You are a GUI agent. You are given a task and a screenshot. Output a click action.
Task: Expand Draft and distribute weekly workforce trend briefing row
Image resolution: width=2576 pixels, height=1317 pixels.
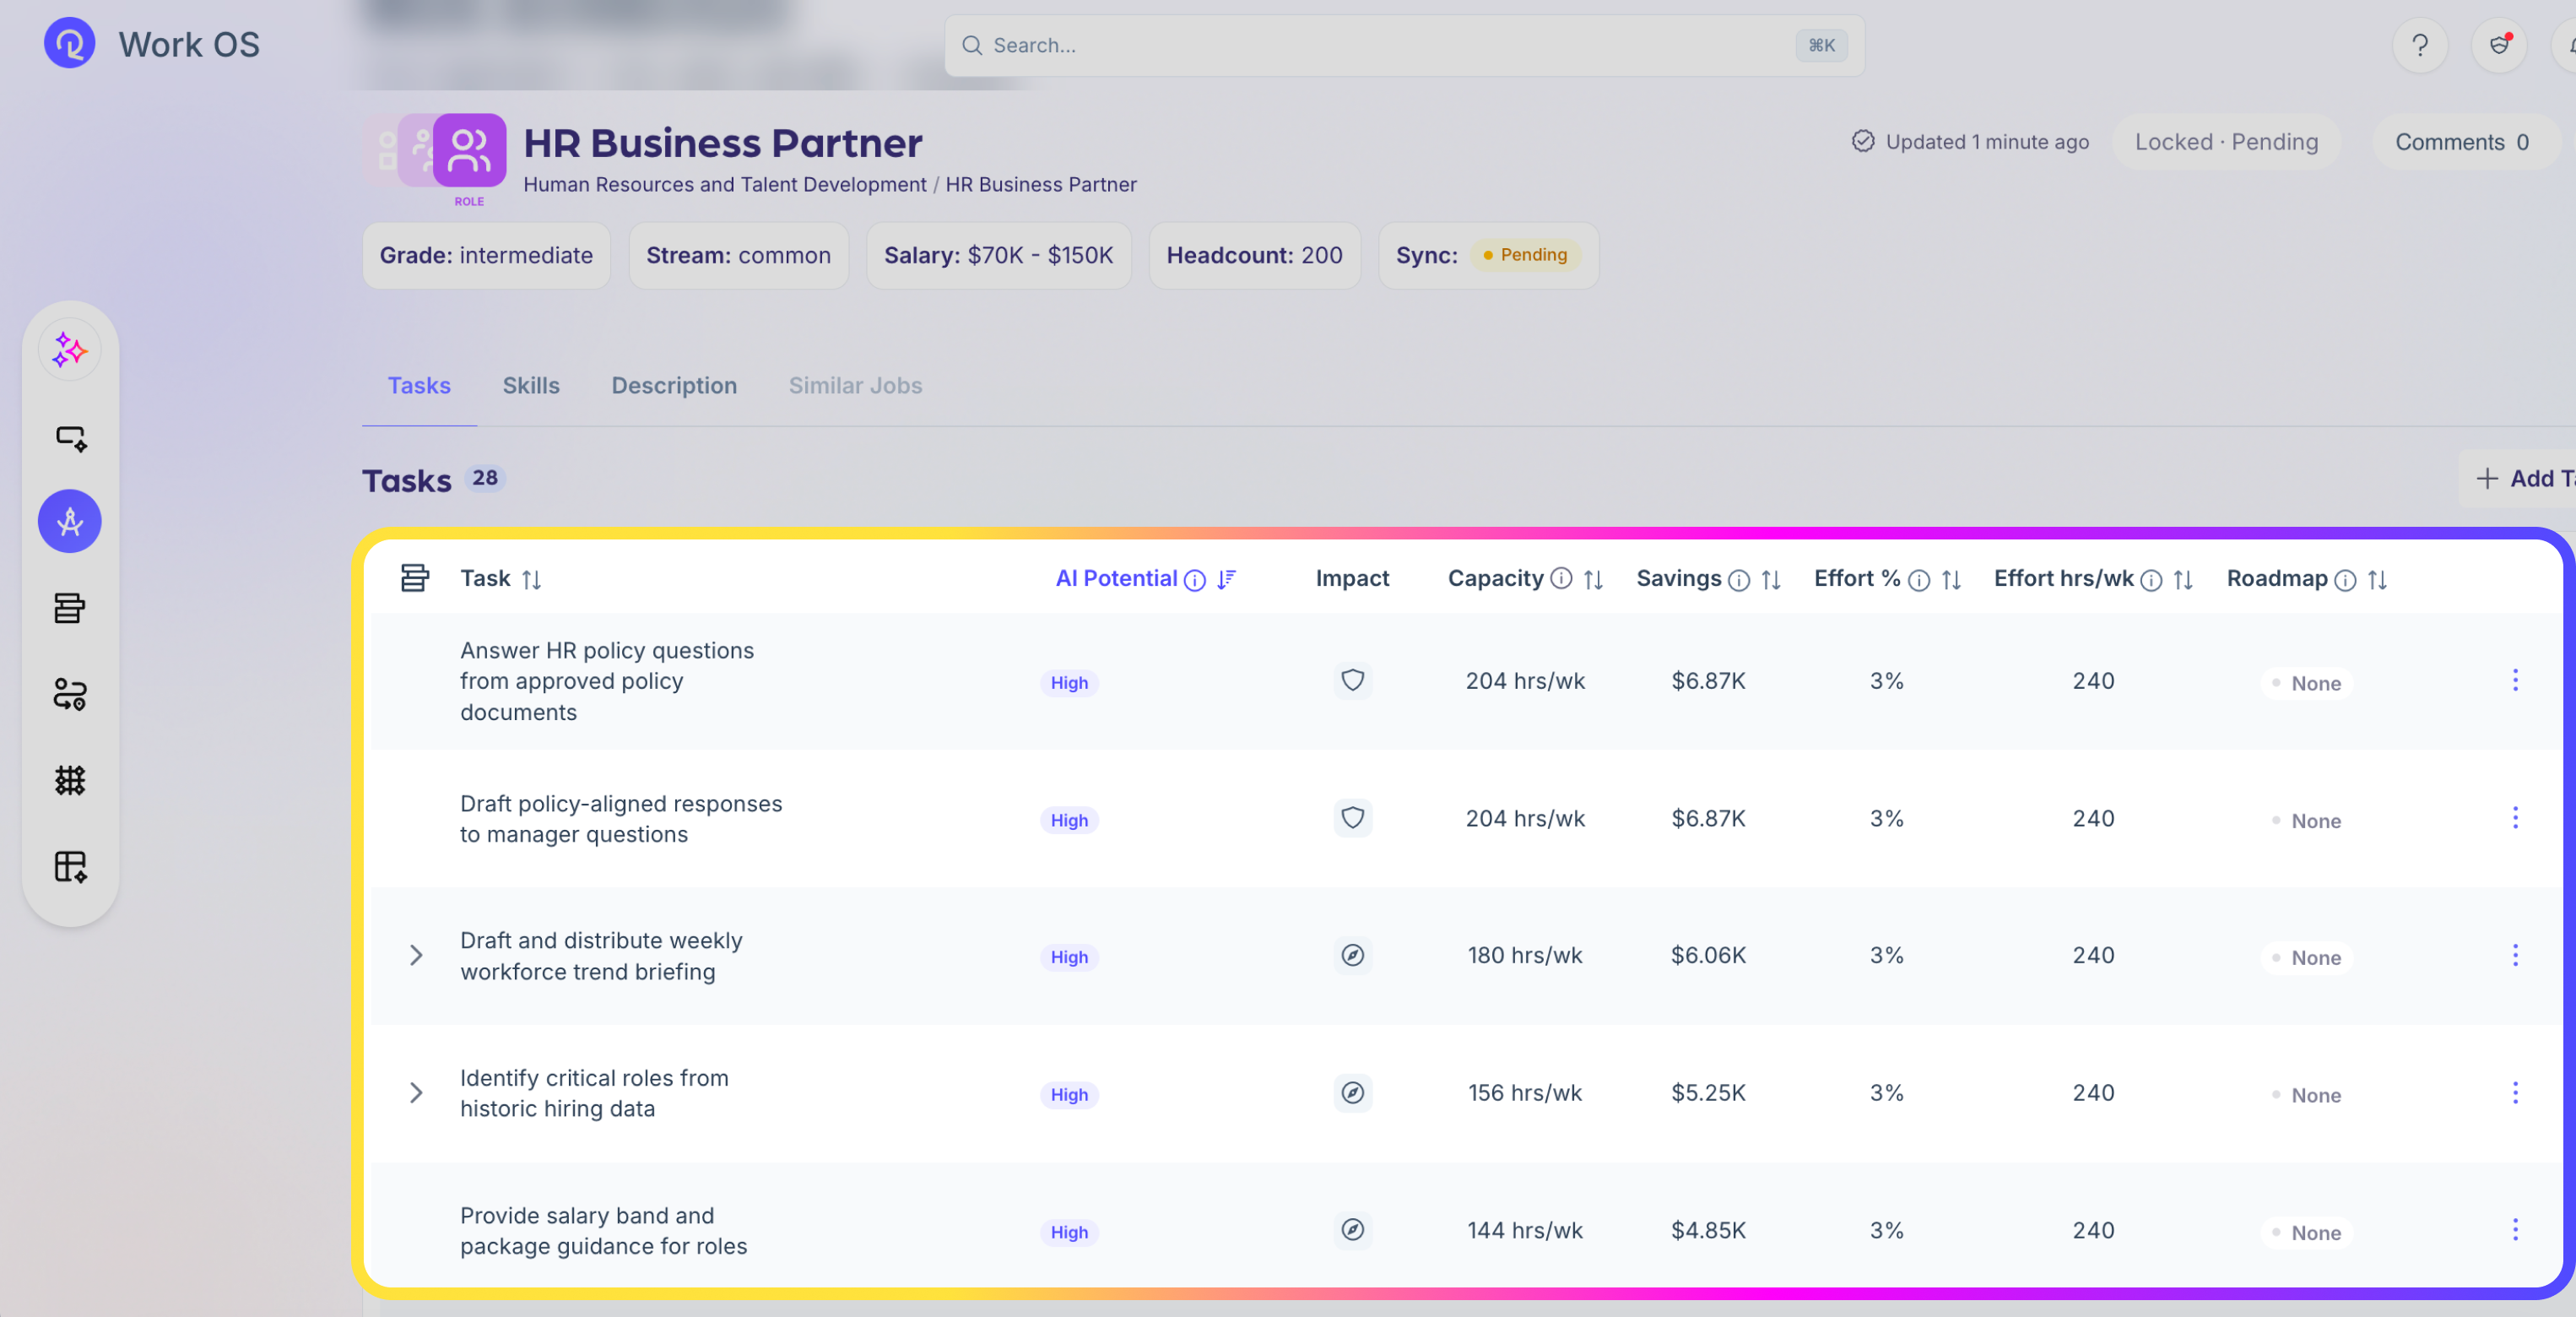tap(416, 955)
